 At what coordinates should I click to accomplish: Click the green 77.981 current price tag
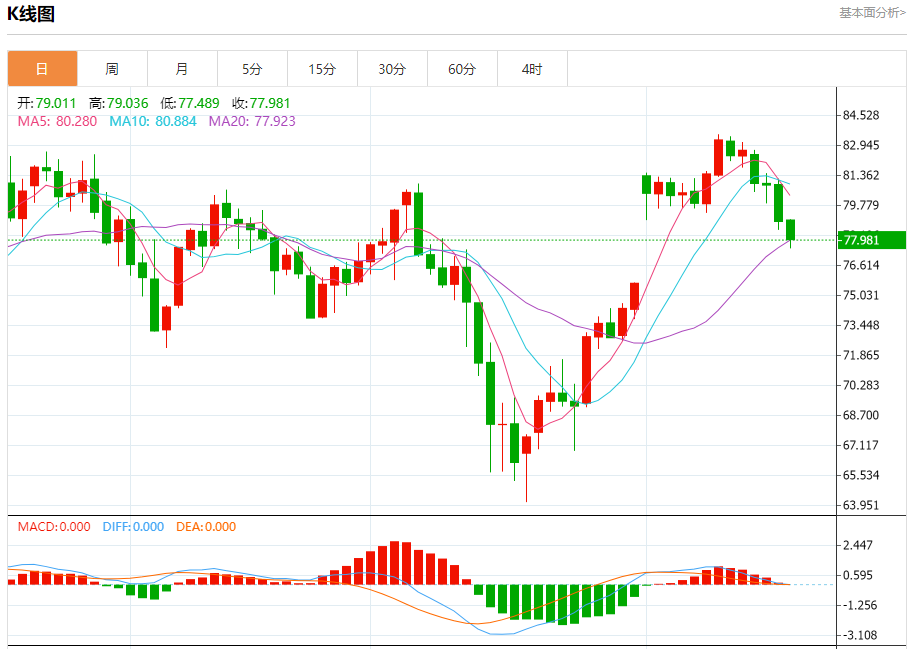(x=872, y=240)
